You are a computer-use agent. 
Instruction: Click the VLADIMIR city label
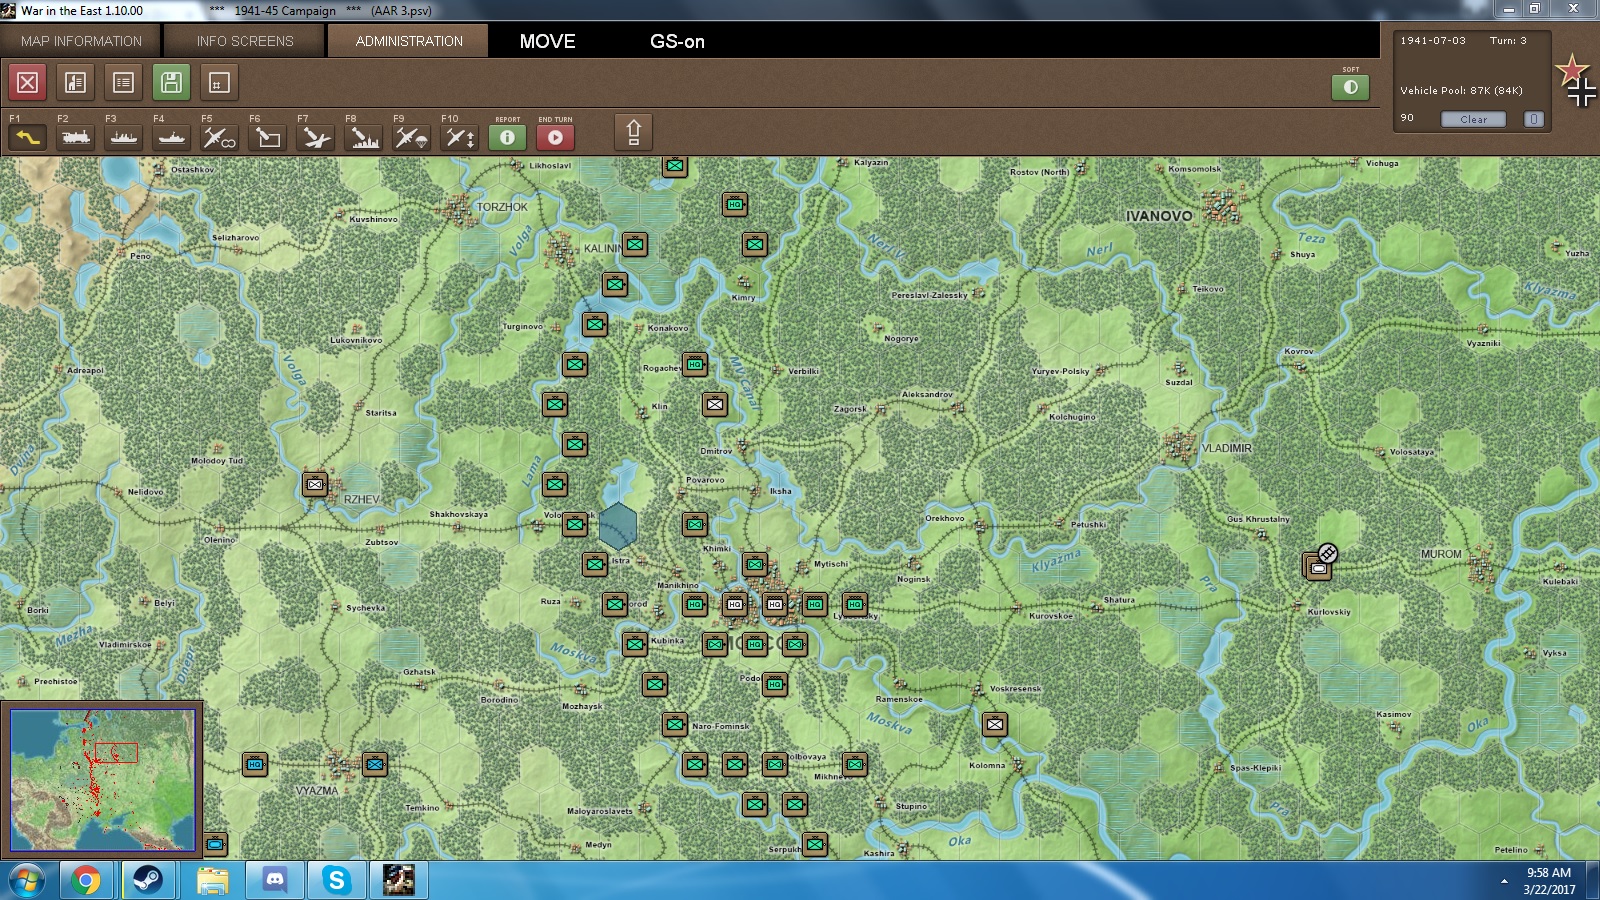coord(1226,448)
